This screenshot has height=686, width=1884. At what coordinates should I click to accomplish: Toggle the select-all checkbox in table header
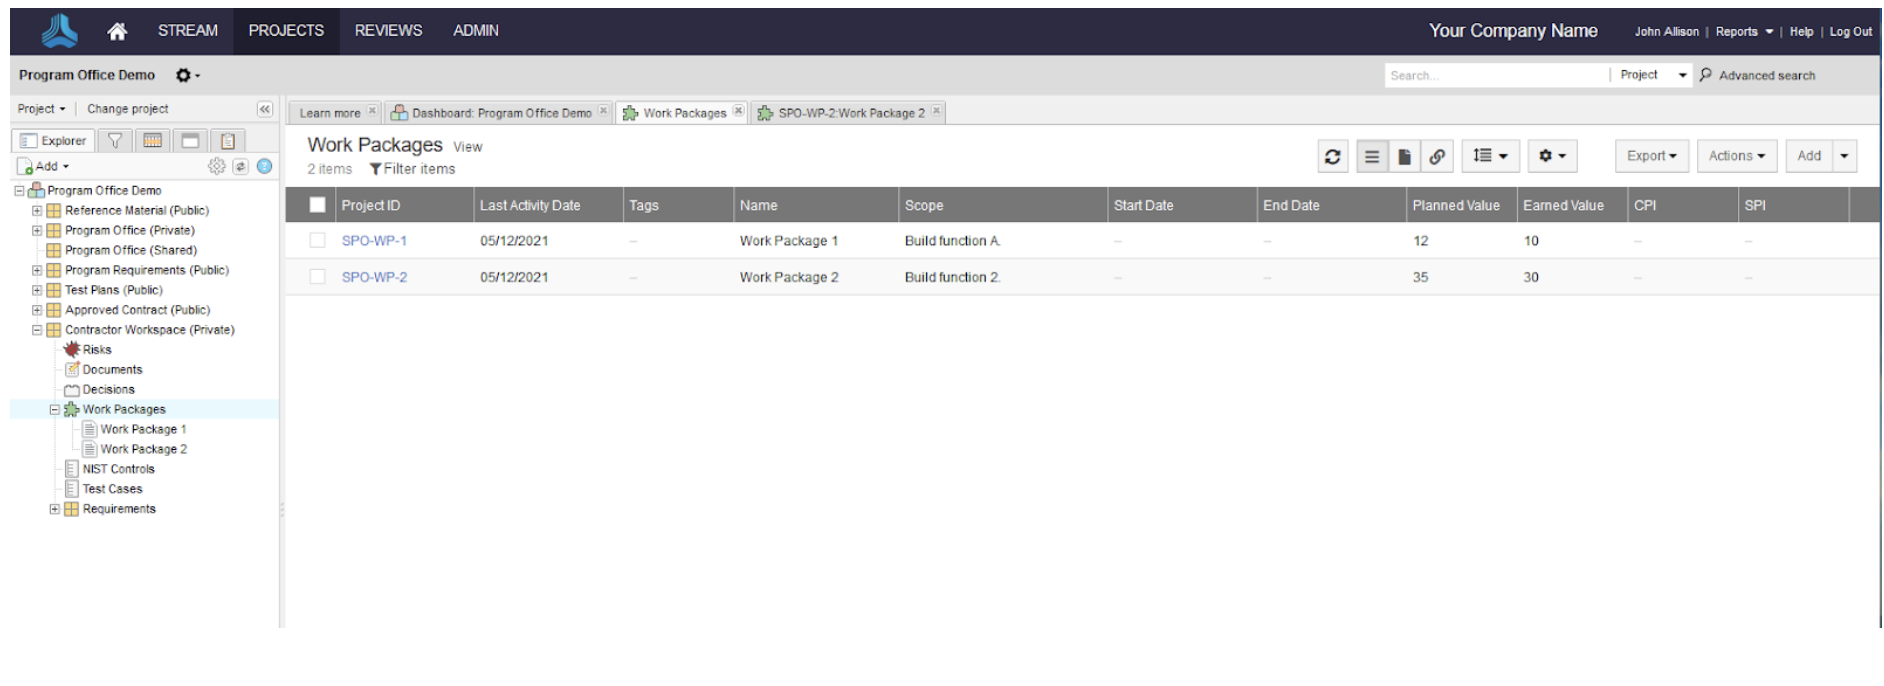(x=317, y=205)
